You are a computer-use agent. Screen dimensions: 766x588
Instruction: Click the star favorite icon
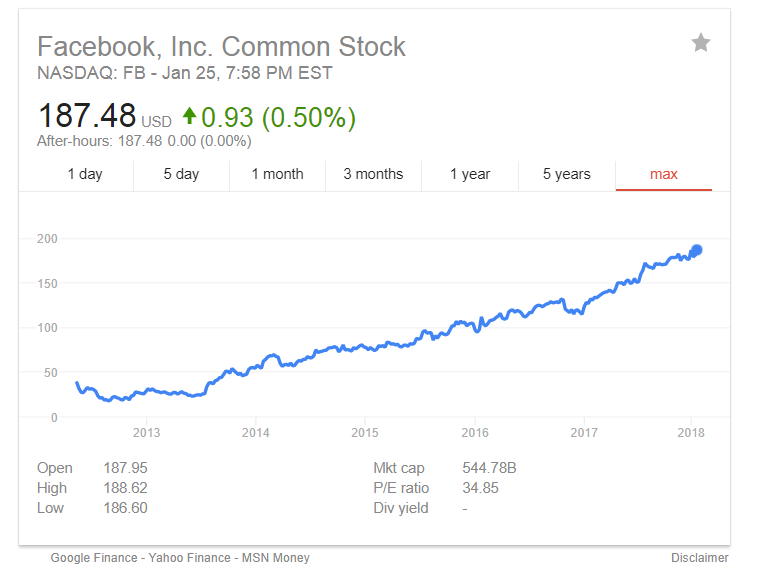tap(701, 43)
